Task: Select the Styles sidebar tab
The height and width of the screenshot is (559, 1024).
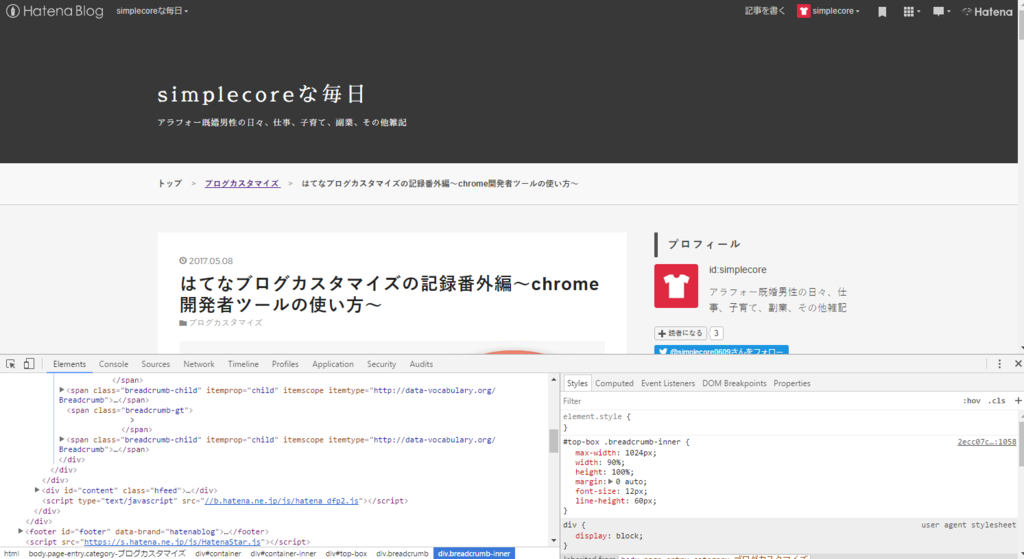Action: [x=577, y=383]
